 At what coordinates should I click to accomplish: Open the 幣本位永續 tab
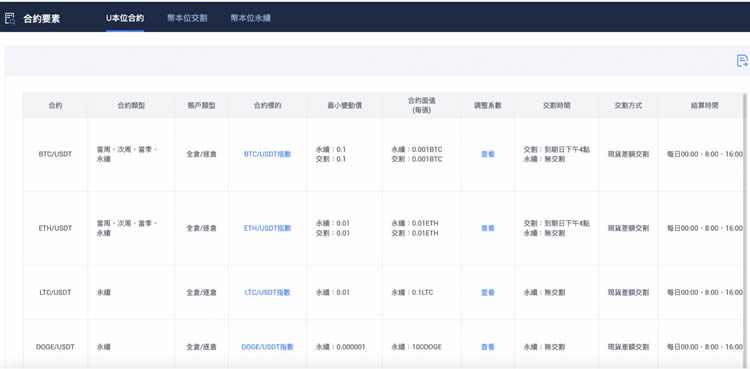(250, 18)
